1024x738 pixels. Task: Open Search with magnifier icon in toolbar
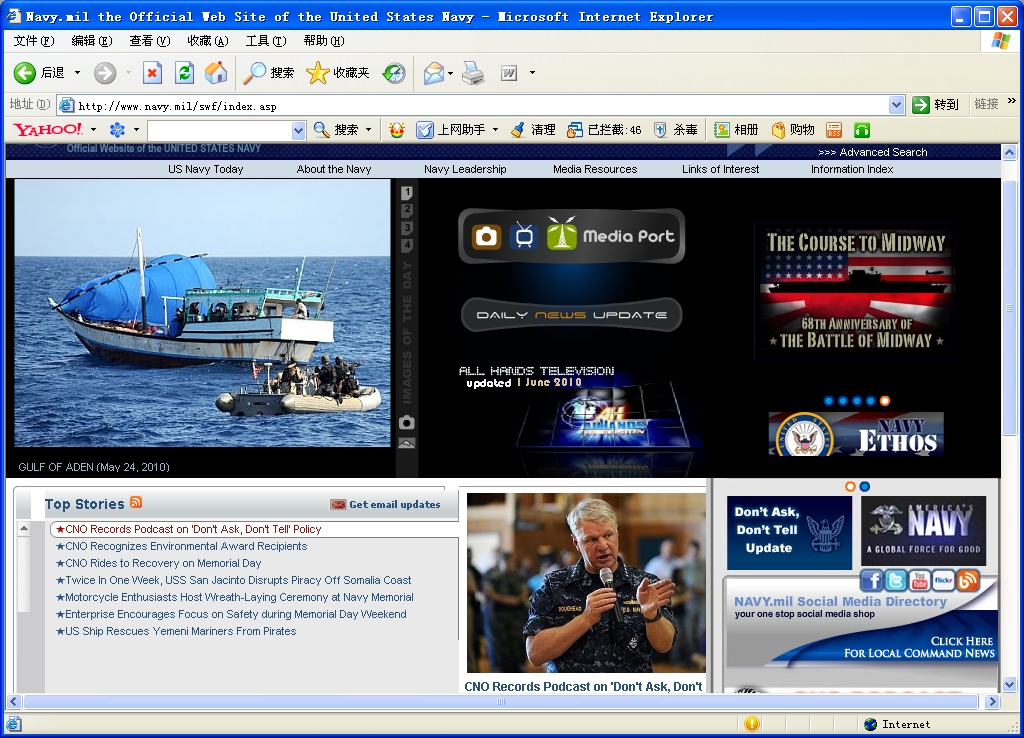click(x=254, y=73)
